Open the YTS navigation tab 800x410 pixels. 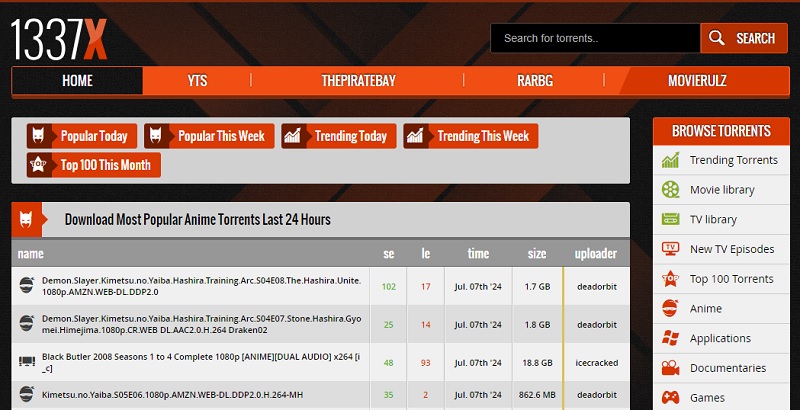click(x=197, y=81)
